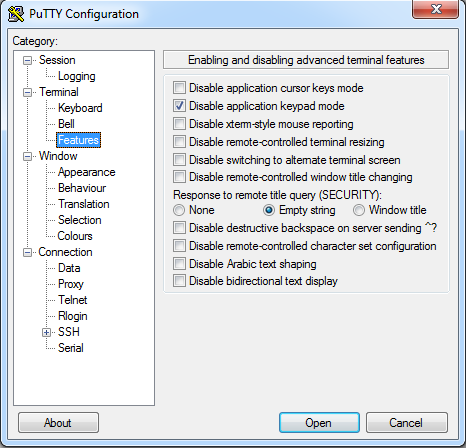Click the PuTTY icon in title bar
The width and height of the screenshot is (466, 448).
click(x=15, y=14)
